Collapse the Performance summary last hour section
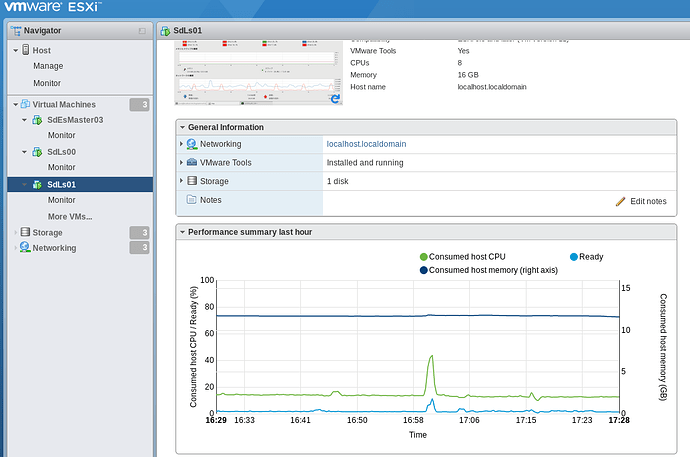Viewport: 690px width, 457px height. pos(182,232)
